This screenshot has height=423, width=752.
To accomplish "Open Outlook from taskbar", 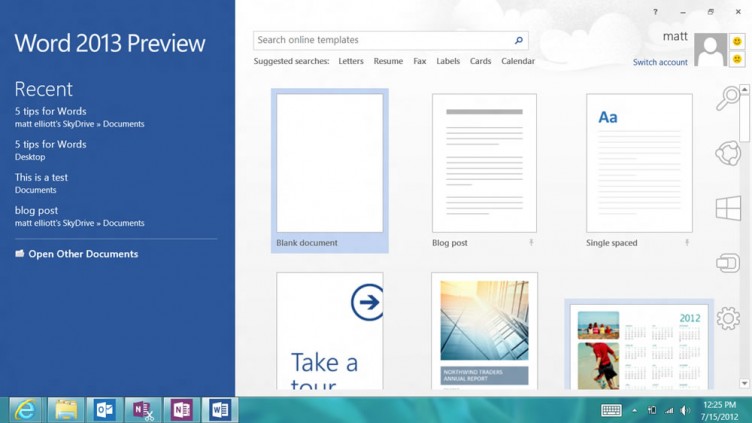I will tap(104, 410).
